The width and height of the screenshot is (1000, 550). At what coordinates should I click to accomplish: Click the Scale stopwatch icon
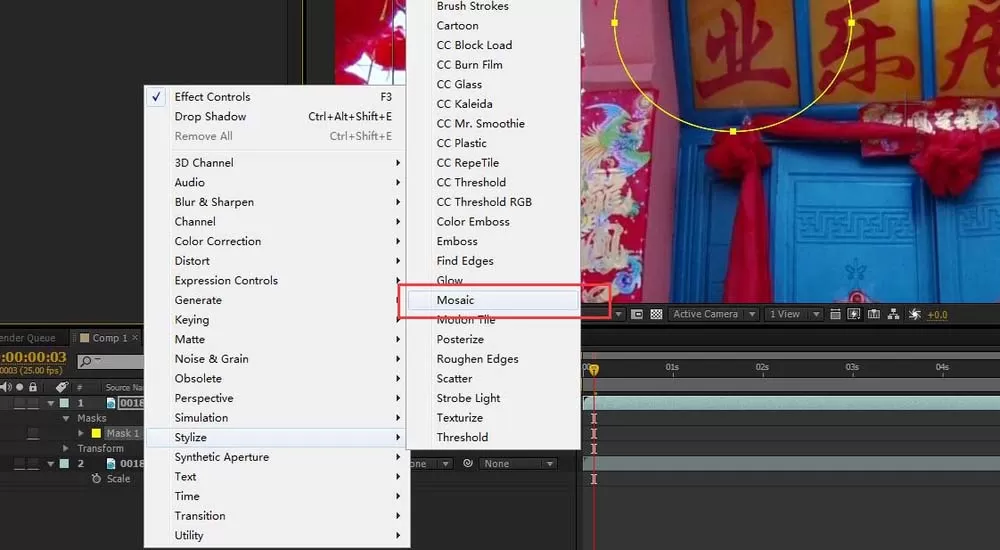[x=96, y=479]
